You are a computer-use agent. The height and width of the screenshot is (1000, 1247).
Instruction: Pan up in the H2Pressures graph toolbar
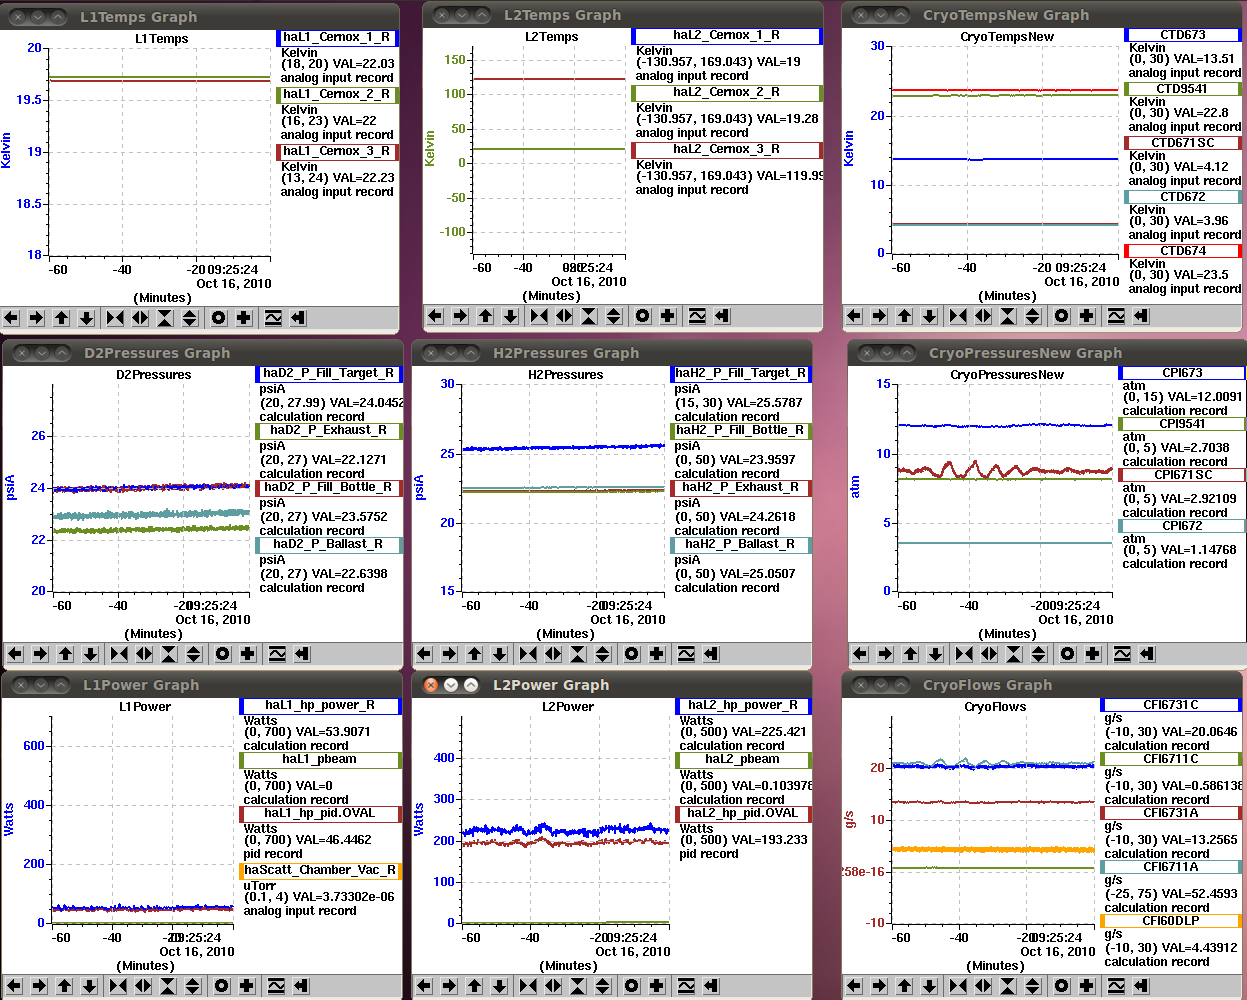[475, 654]
